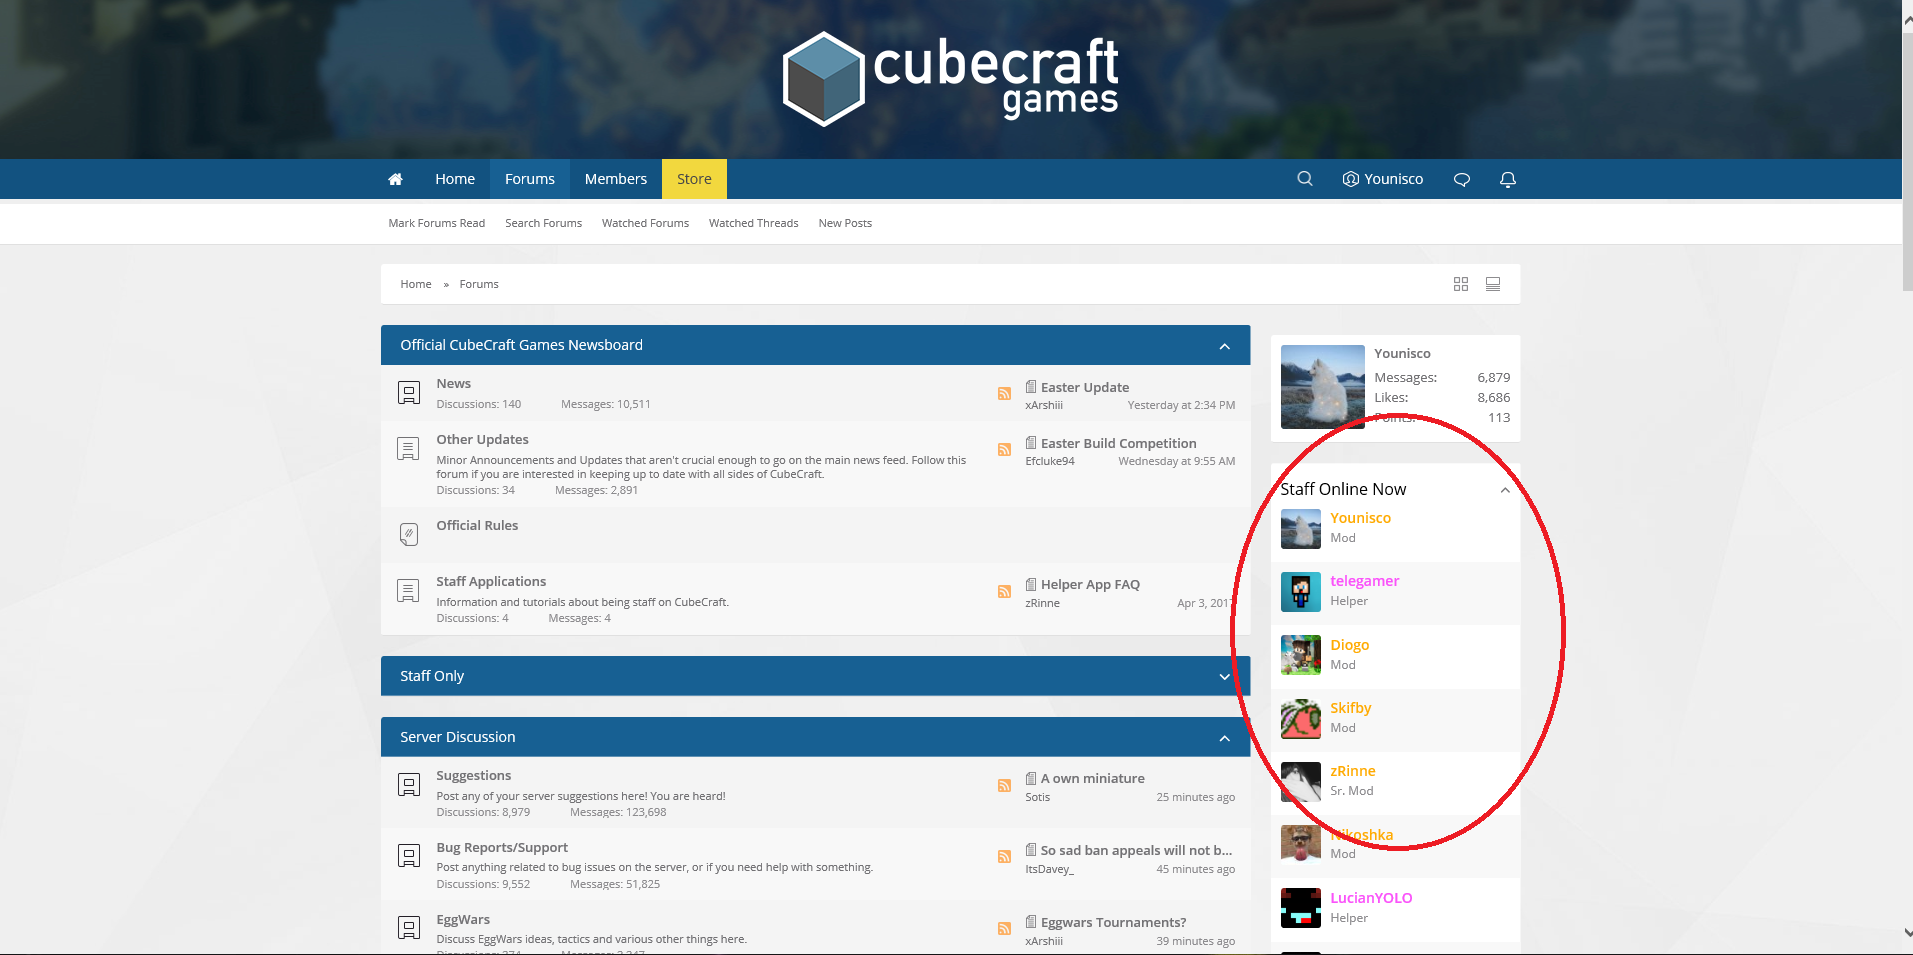Image resolution: width=1913 pixels, height=955 pixels.
Task: Open the Members tab
Action: (x=616, y=179)
